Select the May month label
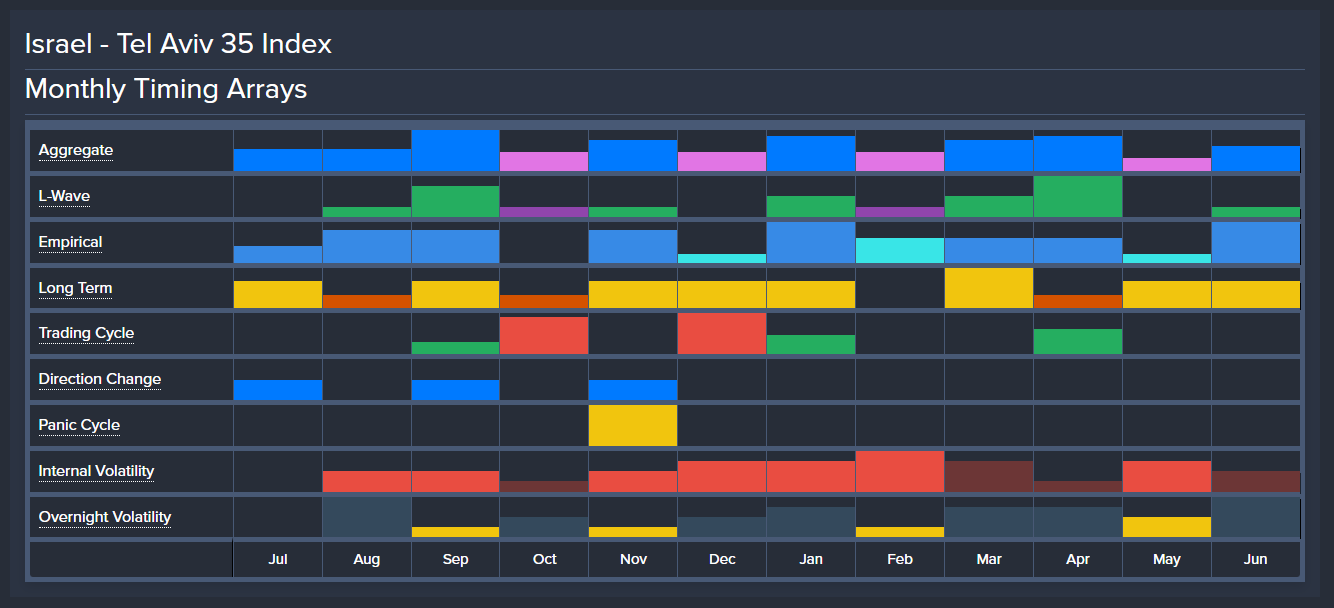 pos(1167,559)
